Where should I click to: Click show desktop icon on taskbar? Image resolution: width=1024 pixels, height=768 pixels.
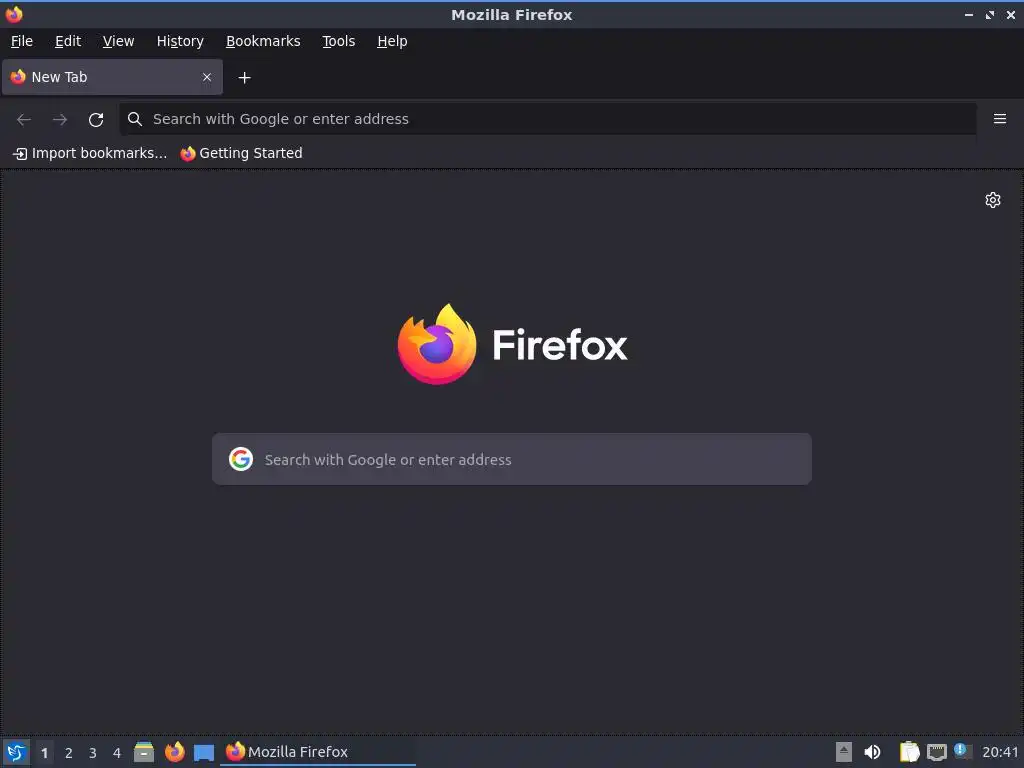(x=204, y=752)
